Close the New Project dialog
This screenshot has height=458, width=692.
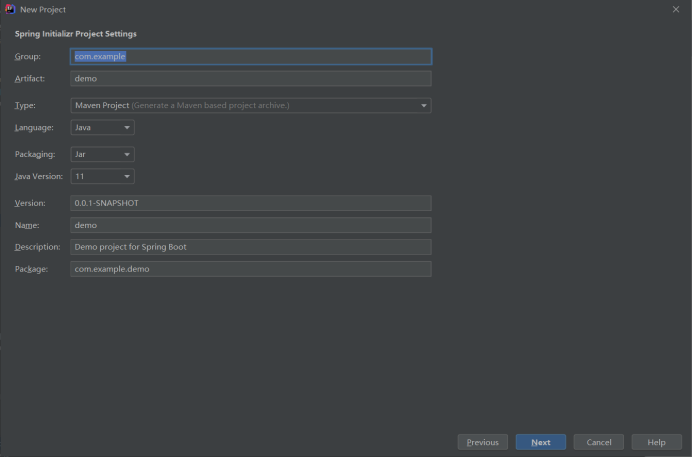click(676, 9)
